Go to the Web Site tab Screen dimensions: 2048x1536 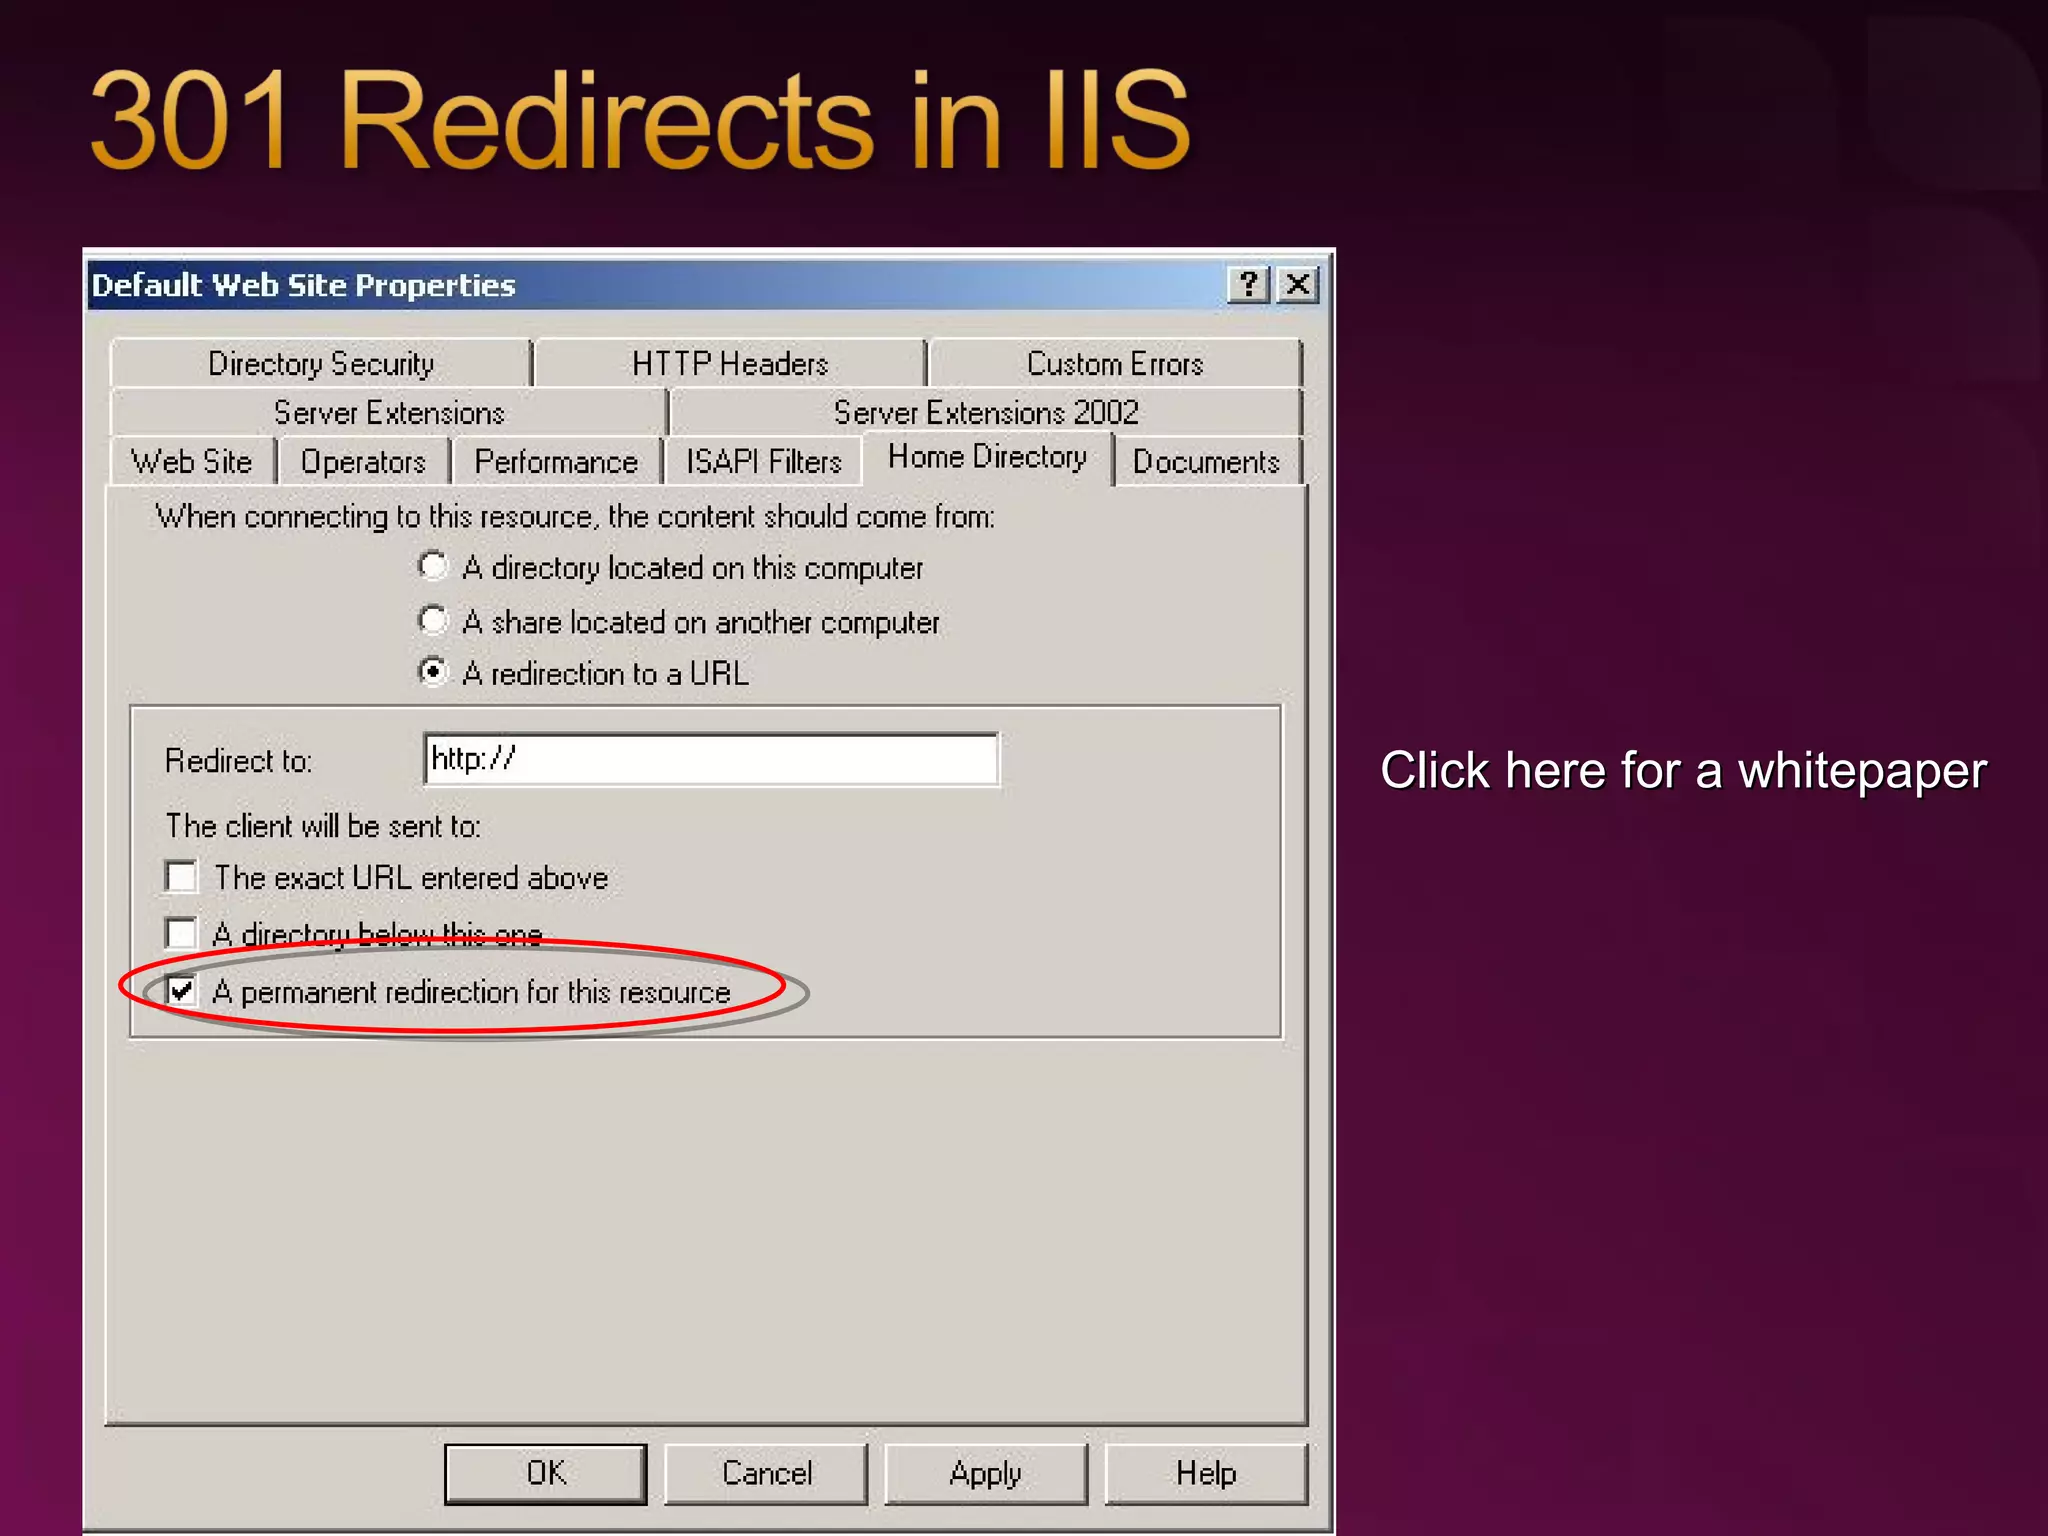192,462
